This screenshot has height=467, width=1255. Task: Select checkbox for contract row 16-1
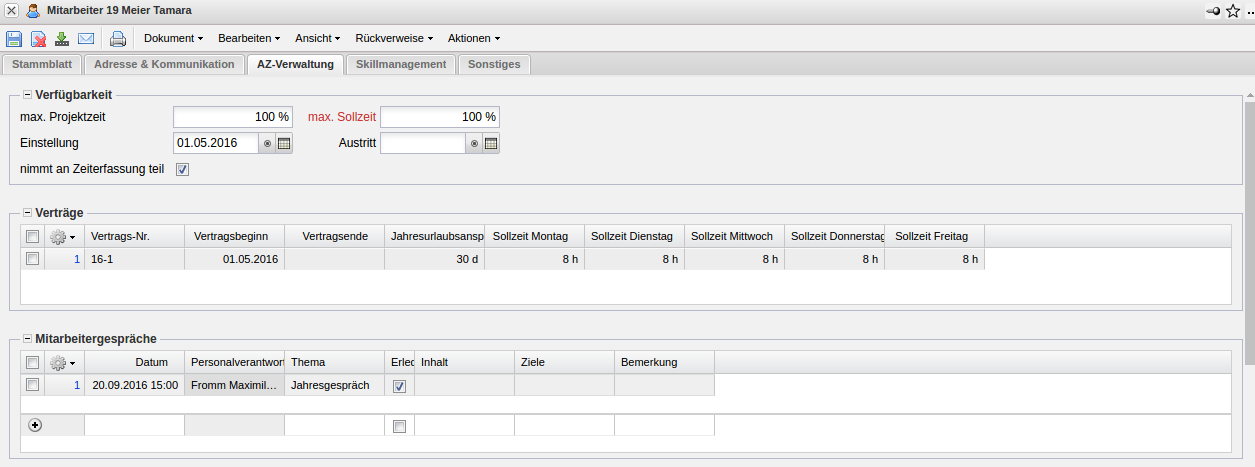point(33,258)
